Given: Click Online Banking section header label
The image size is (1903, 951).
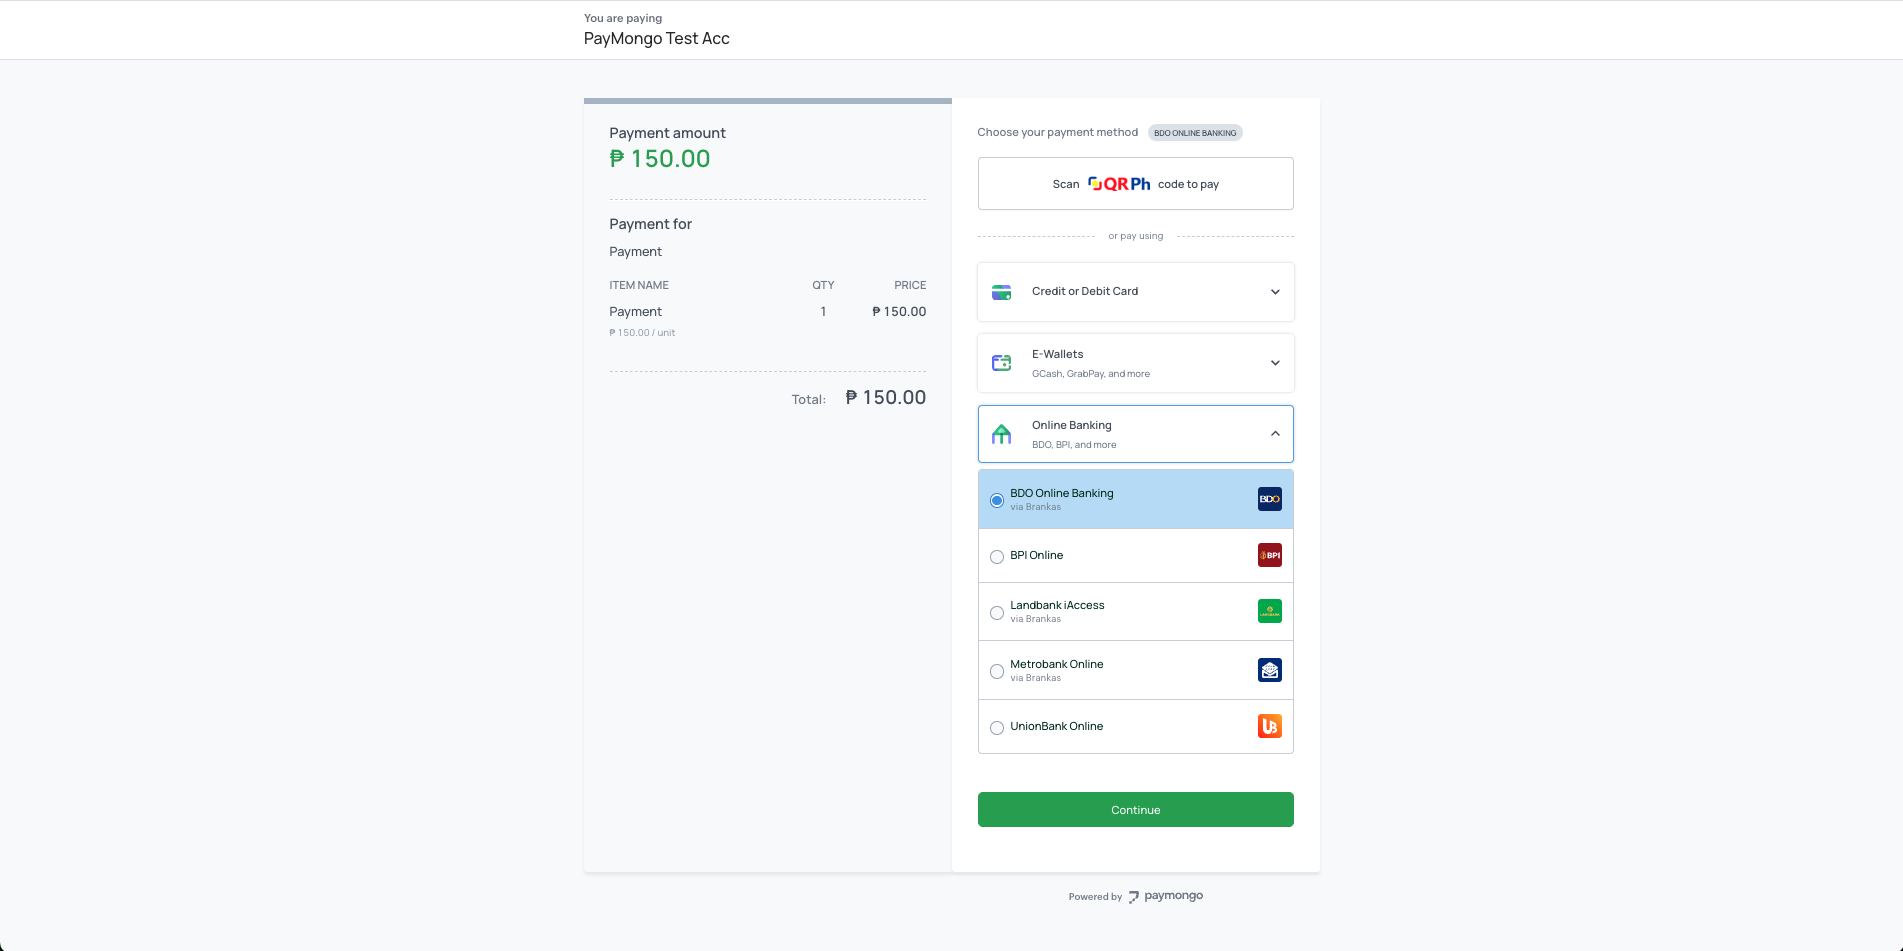Looking at the screenshot, I should (1072, 425).
